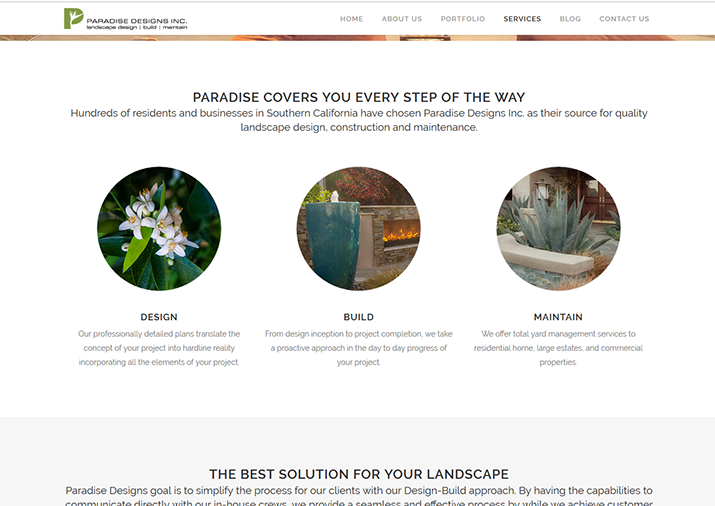Click the BUILD heading
Image resolution: width=715 pixels, height=506 pixels.
pyautogui.click(x=358, y=317)
